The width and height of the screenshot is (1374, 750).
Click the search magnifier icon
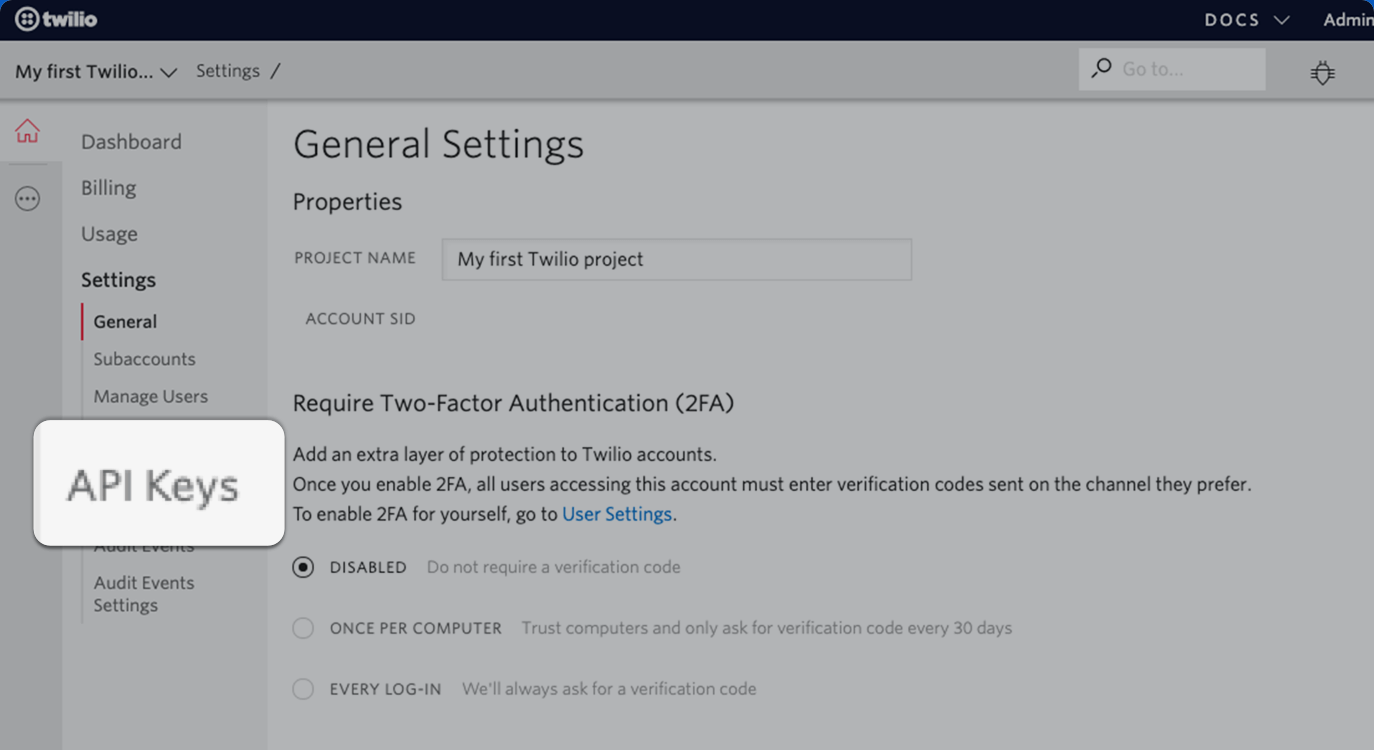click(x=1101, y=68)
